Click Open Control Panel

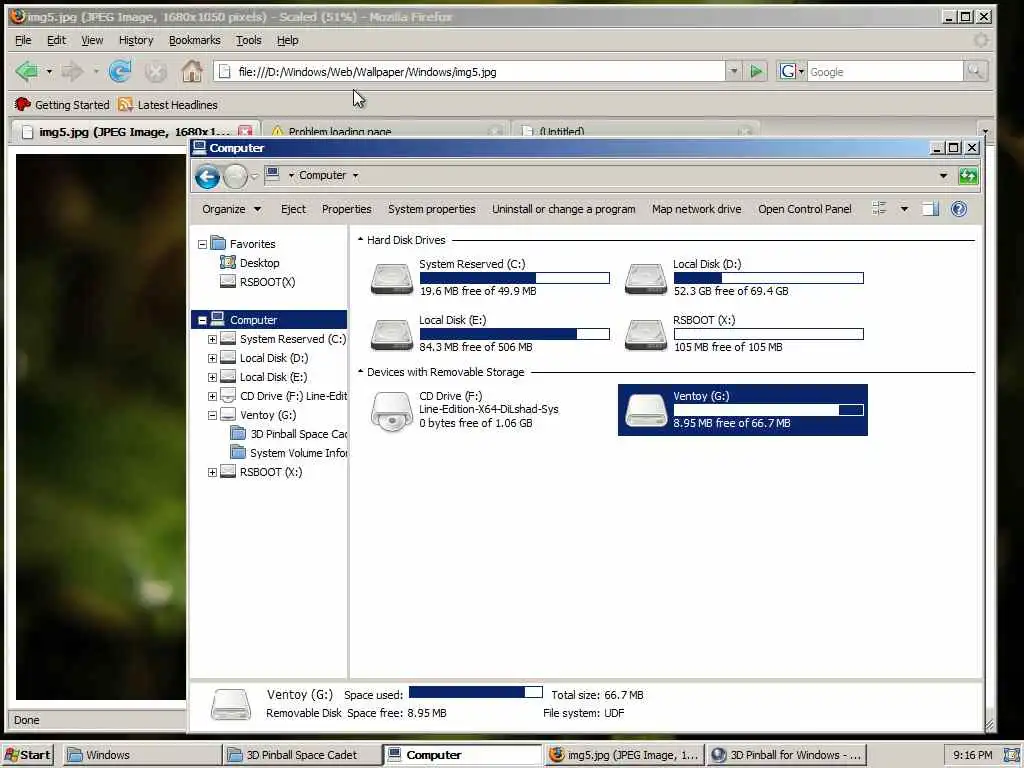[x=805, y=209]
